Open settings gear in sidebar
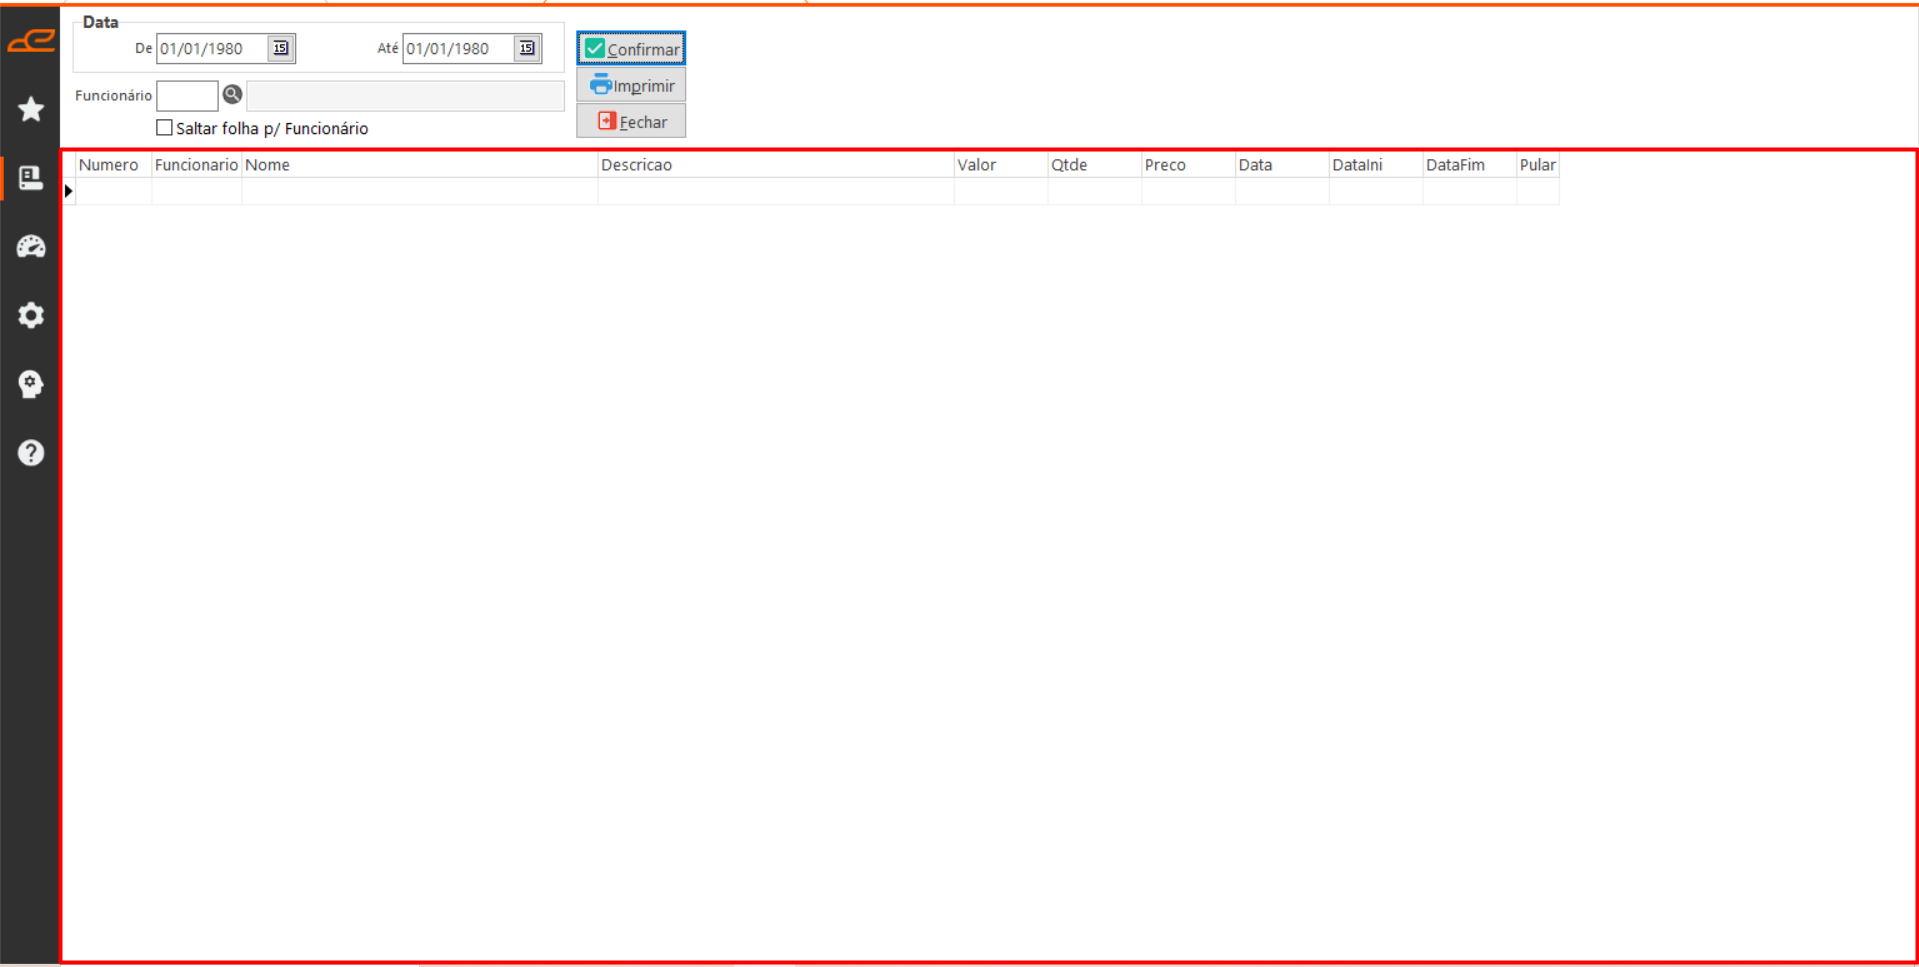Image resolution: width=1919 pixels, height=967 pixels. [x=31, y=316]
